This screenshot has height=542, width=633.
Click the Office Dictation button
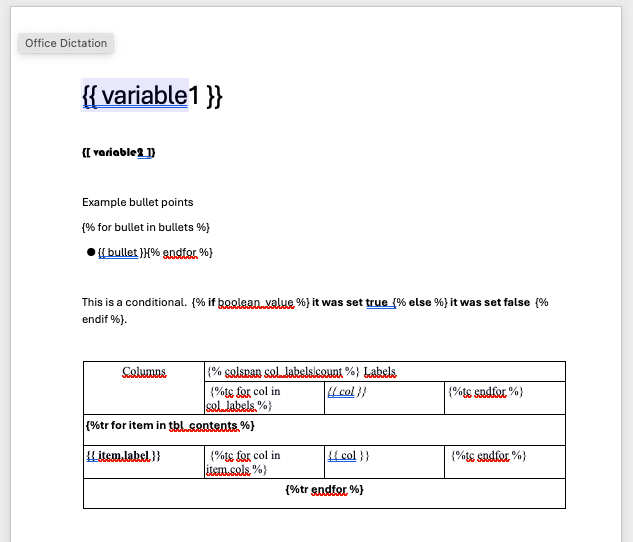pos(66,43)
